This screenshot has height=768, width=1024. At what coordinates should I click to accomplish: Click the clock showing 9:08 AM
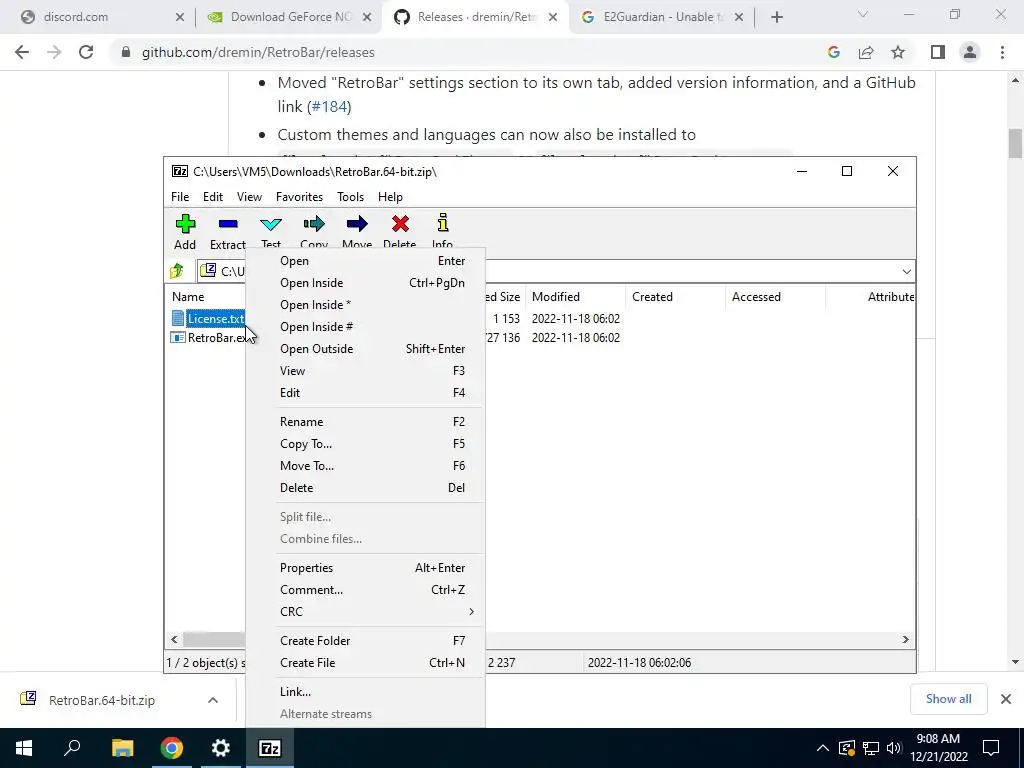[x=938, y=739]
